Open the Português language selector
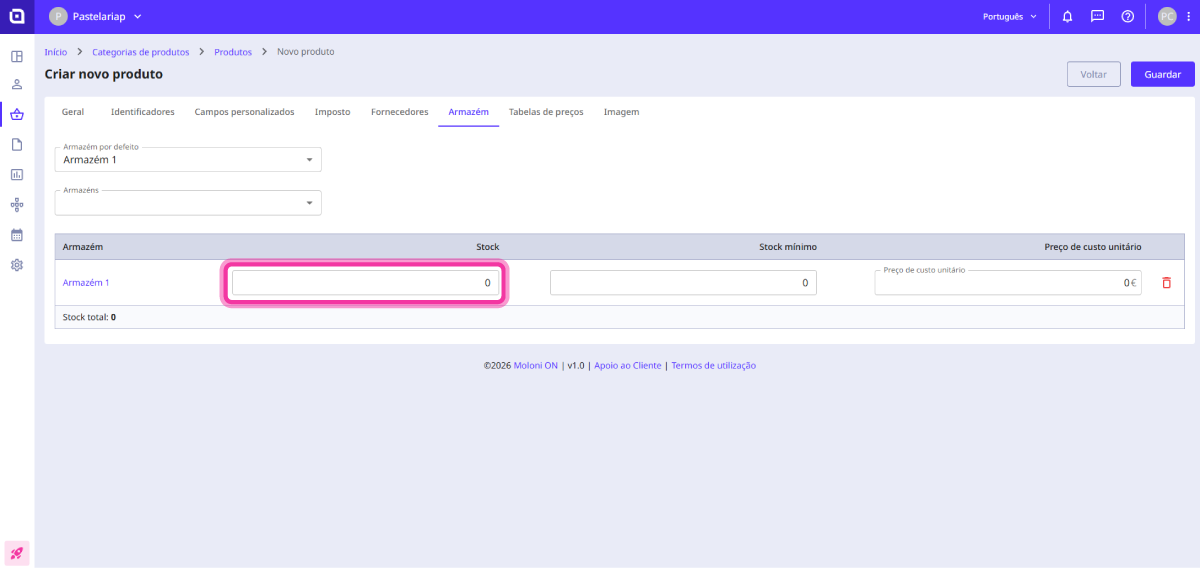 tap(1010, 17)
